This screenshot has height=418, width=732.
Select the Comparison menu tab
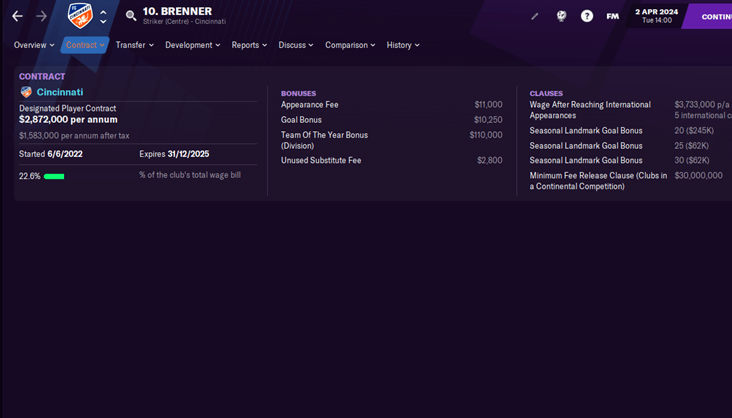point(350,45)
